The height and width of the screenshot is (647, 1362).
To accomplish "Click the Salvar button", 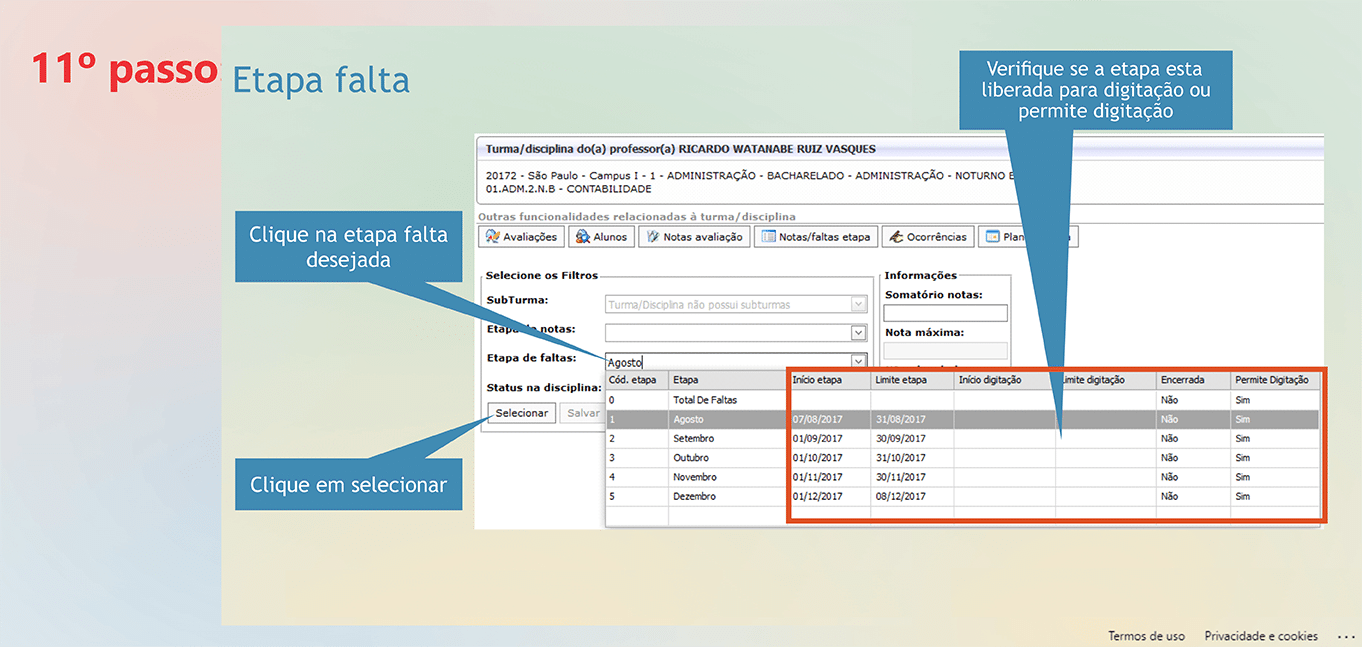I will [582, 413].
